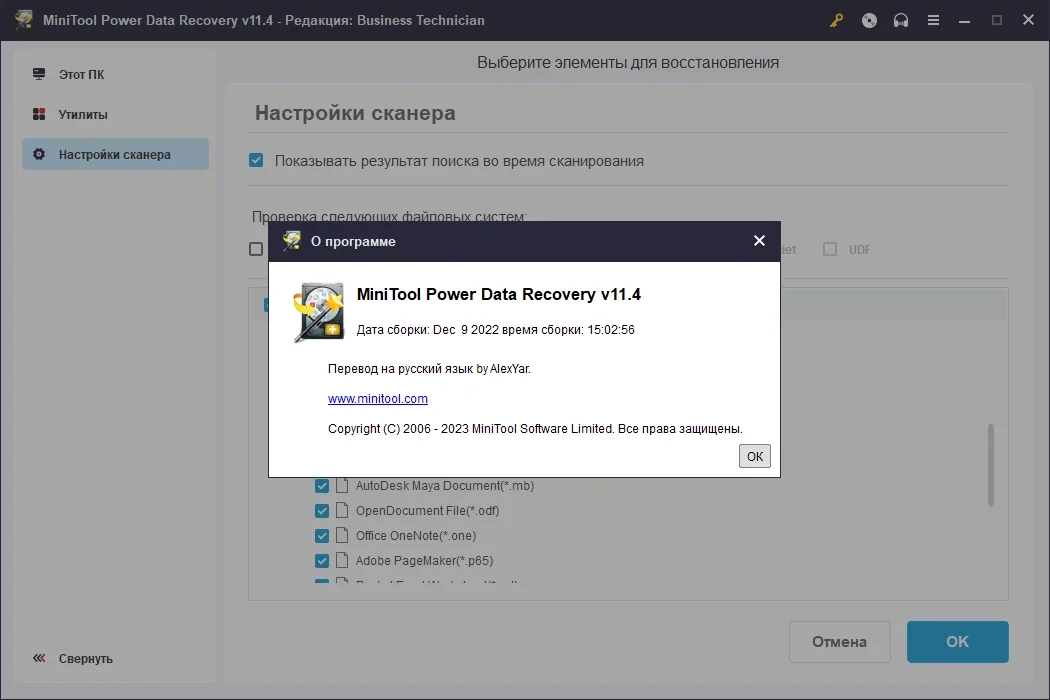Click the file icon beside OpenDocument File
This screenshot has width=1050, height=700.
pyautogui.click(x=342, y=510)
